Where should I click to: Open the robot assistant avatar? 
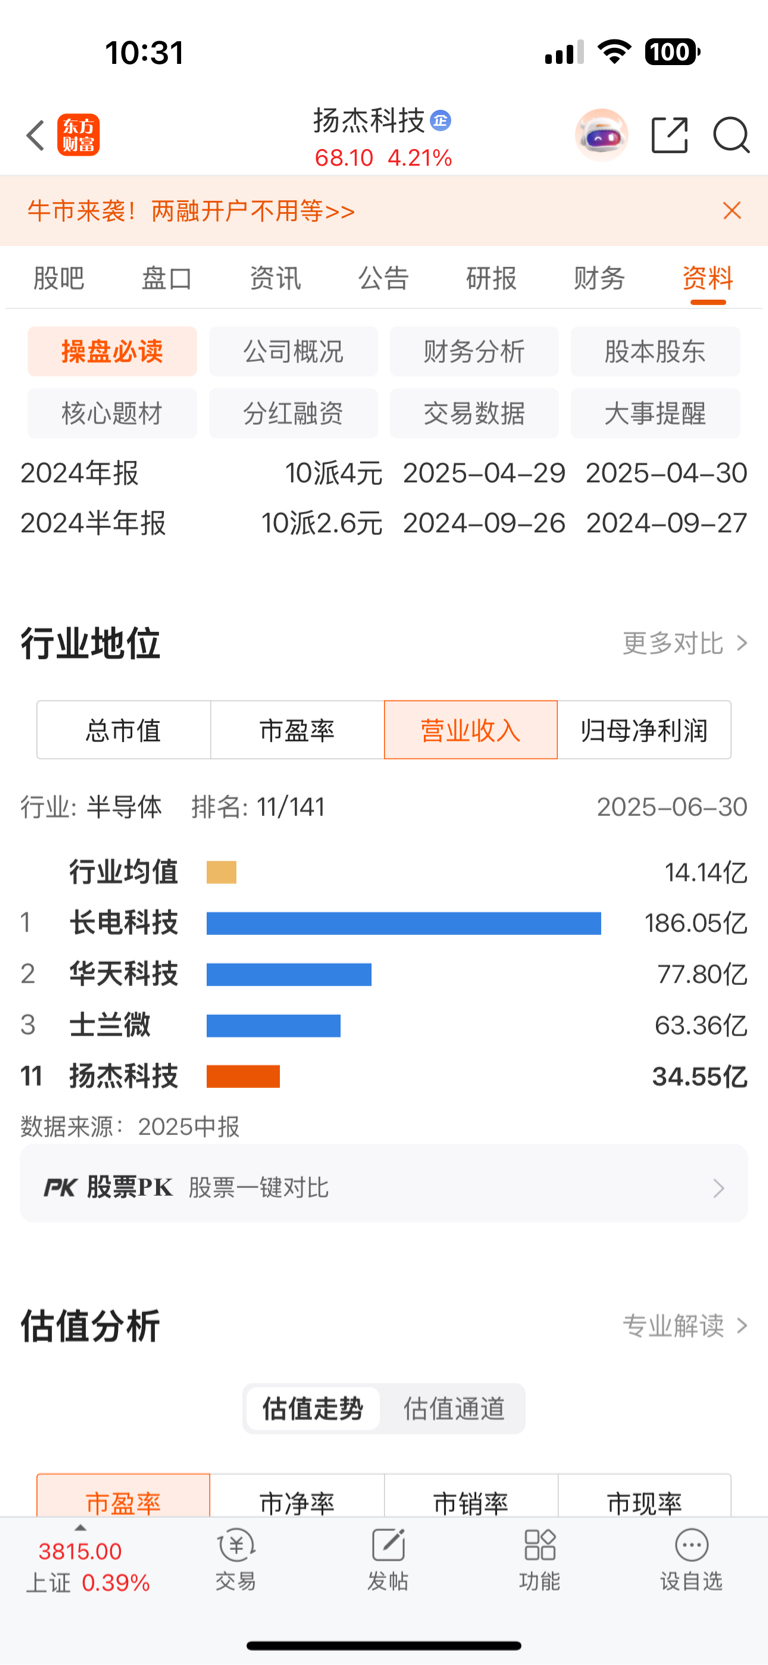[601, 135]
